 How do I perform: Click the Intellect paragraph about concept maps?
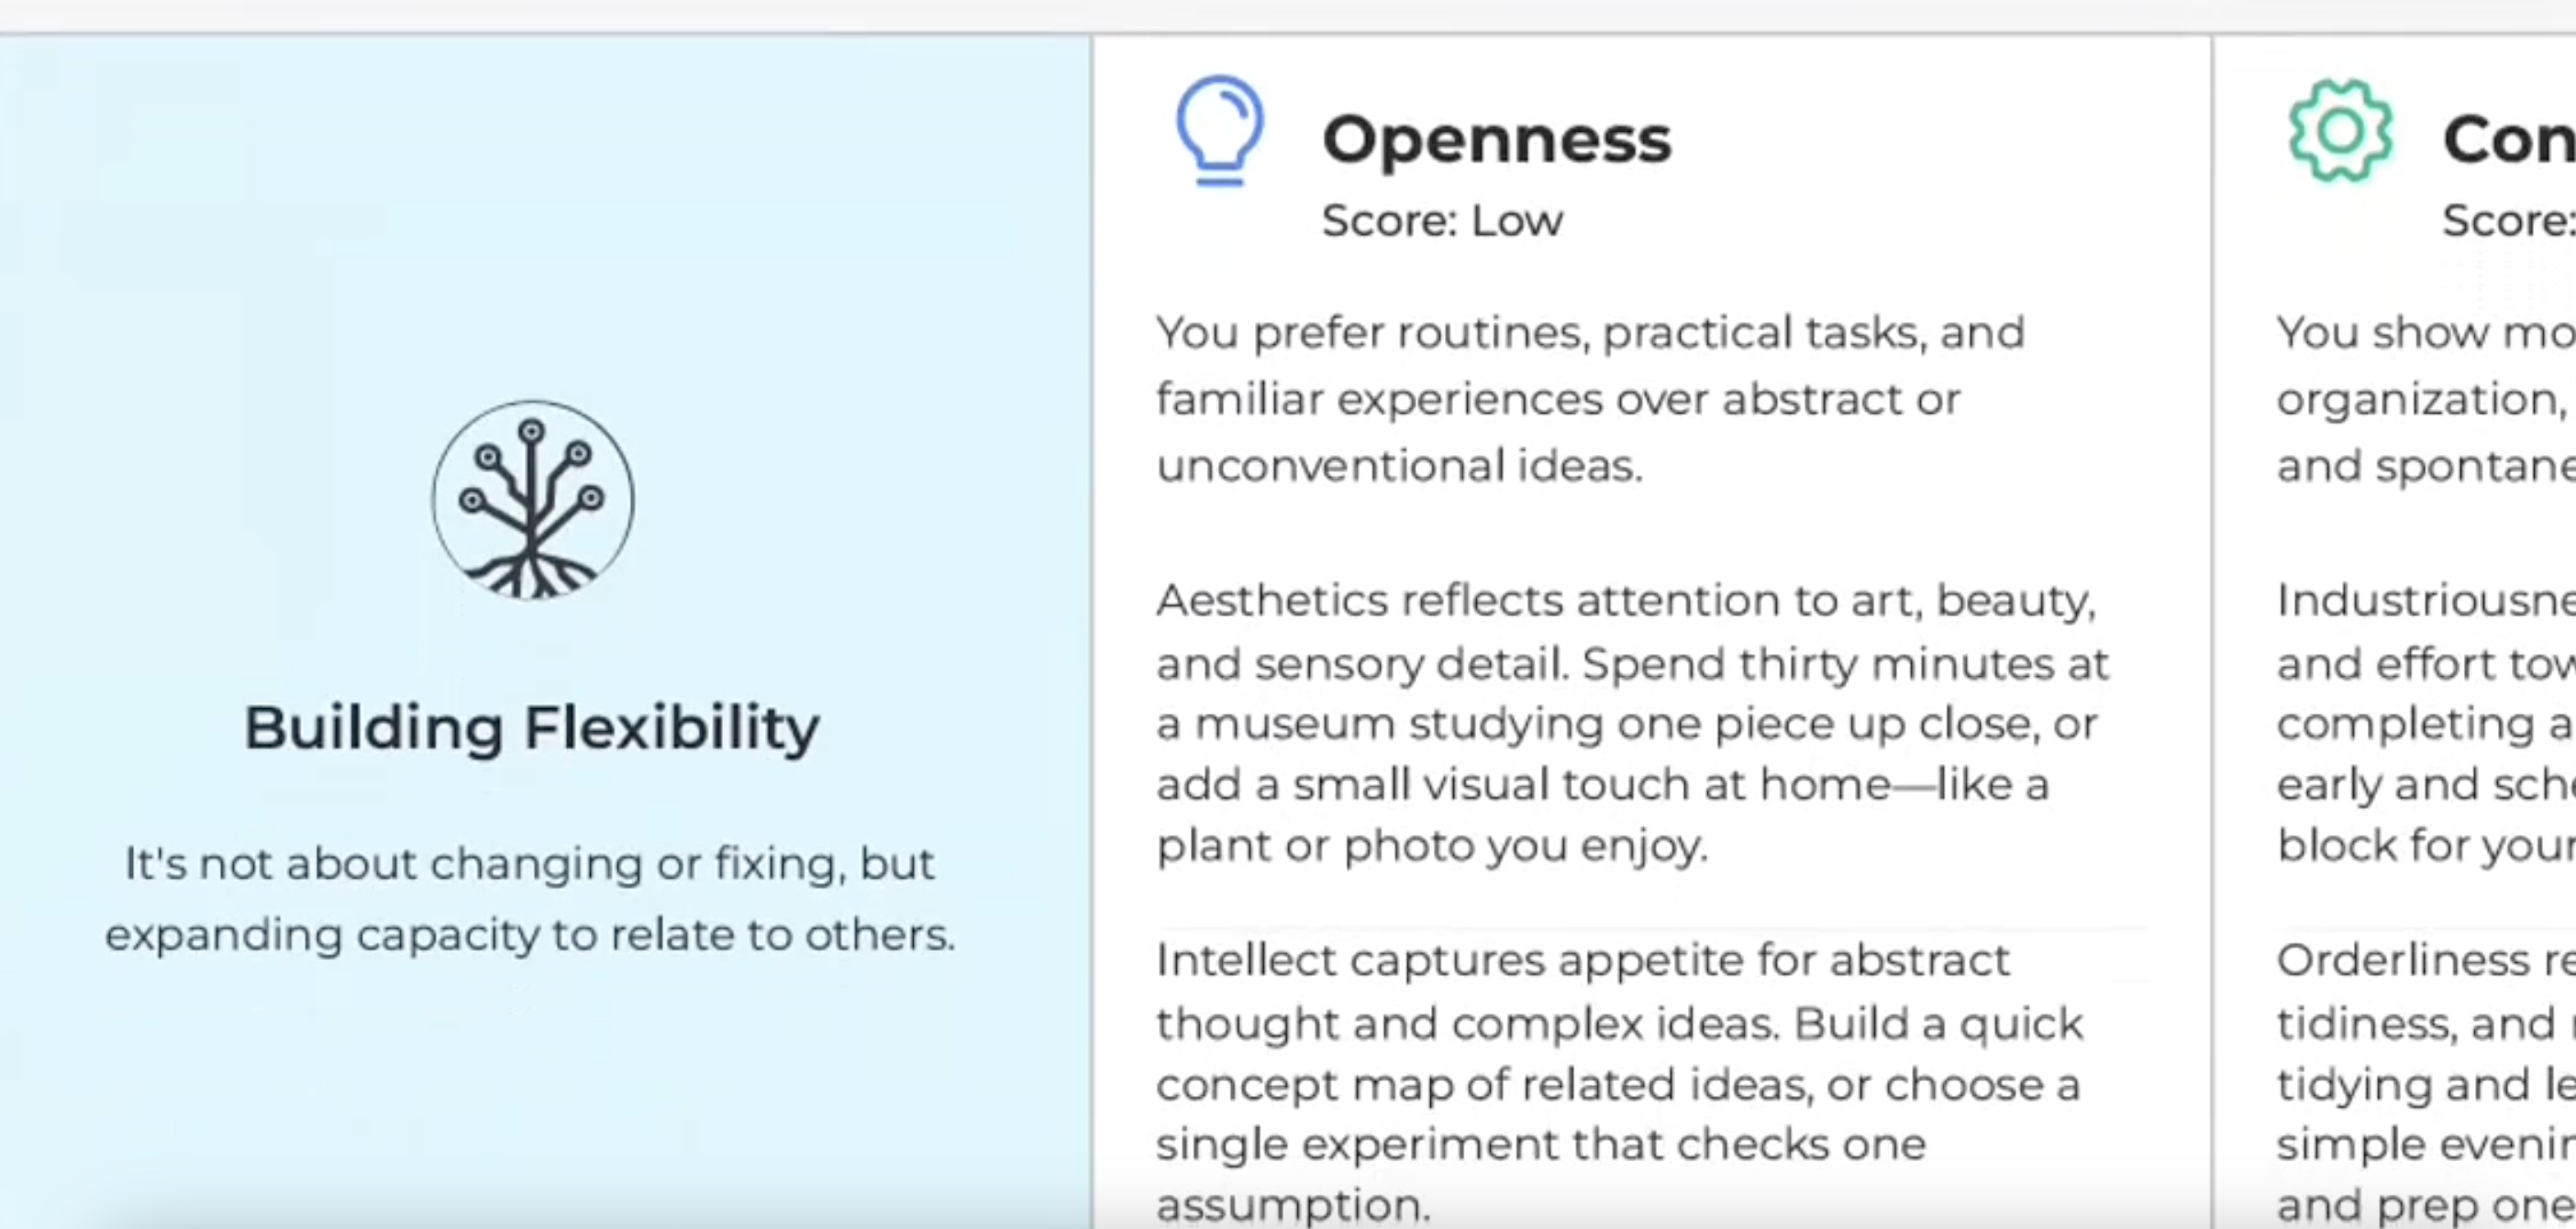1620,1082
